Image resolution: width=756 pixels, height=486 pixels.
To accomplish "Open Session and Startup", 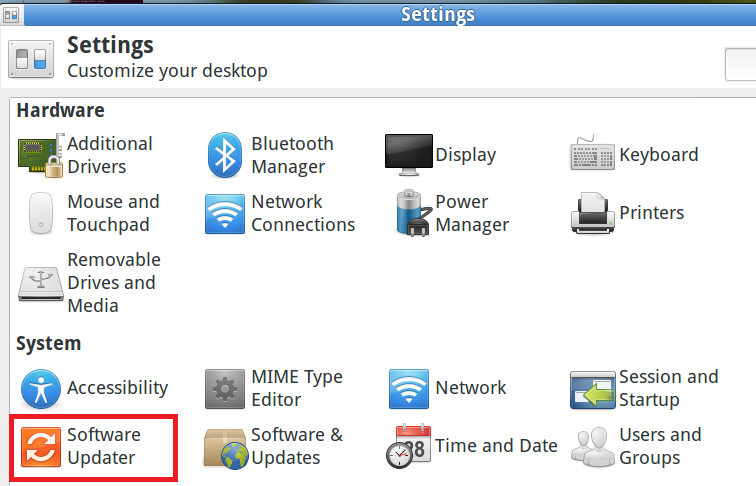I will pos(644,388).
